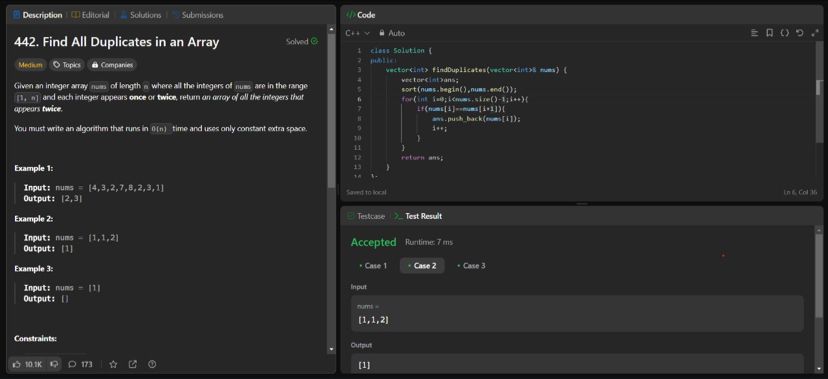Switch to the Editorial tab
The width and height of the screenshot is (828, 379).
click(x=90, y=15)
